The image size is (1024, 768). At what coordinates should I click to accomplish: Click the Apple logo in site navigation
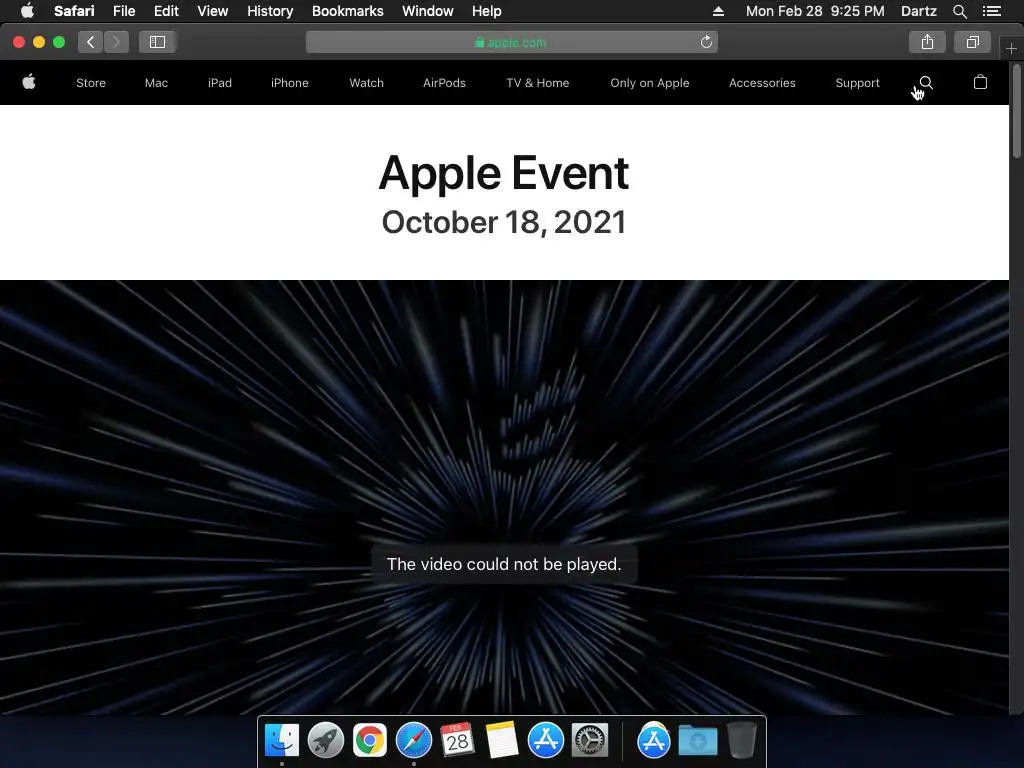pos(29,82)
